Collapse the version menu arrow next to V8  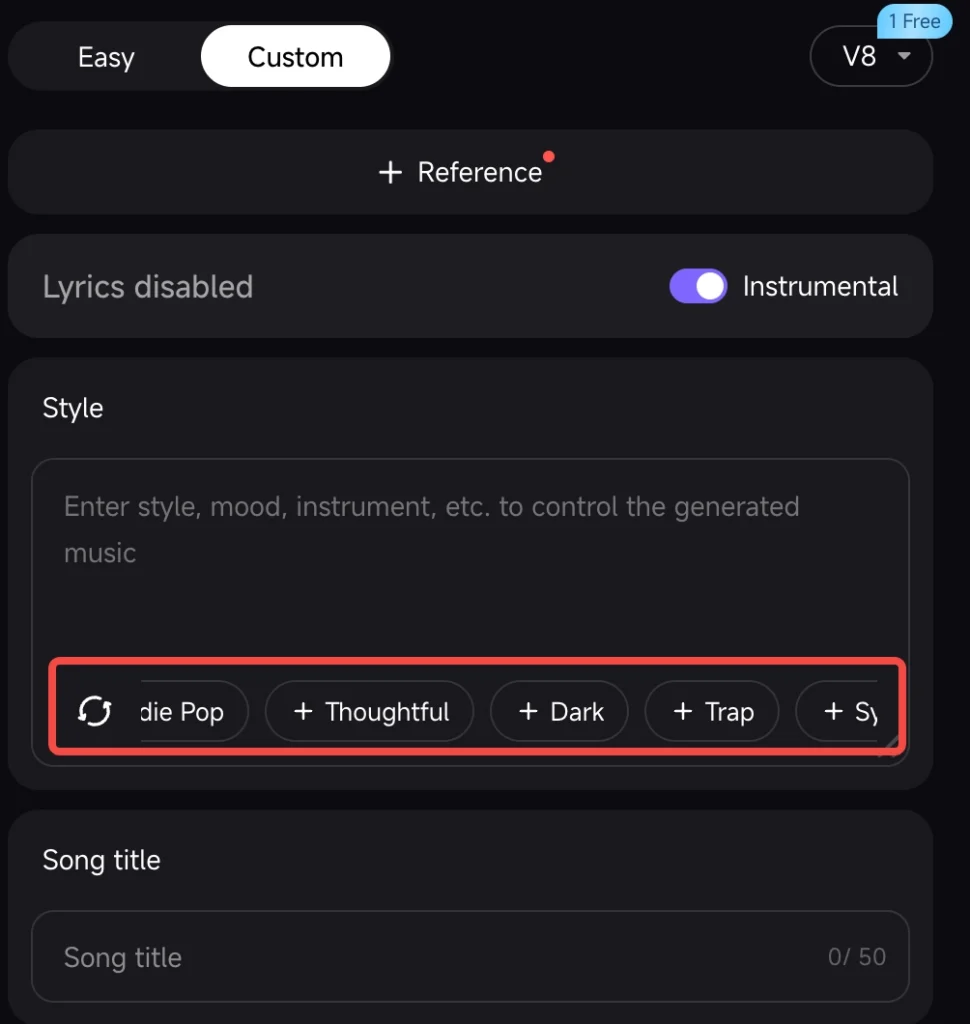coord(903,57)
